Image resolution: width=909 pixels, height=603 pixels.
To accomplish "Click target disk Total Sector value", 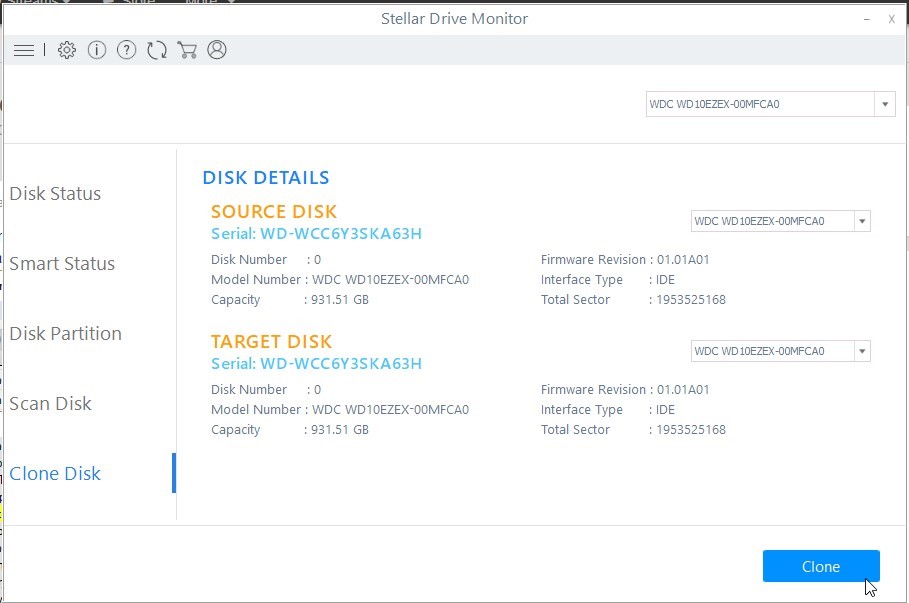I will point(691,430).
